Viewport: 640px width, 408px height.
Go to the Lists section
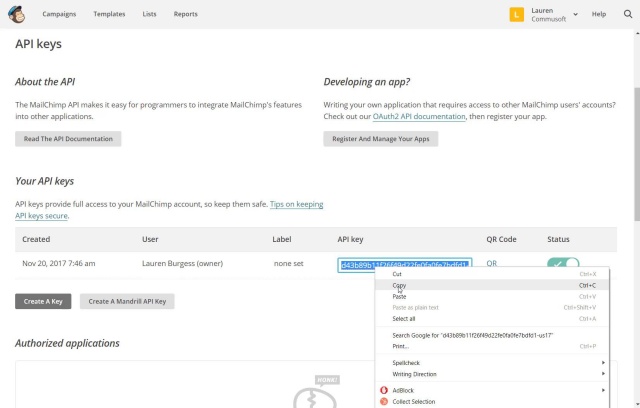tap(149, 14)
